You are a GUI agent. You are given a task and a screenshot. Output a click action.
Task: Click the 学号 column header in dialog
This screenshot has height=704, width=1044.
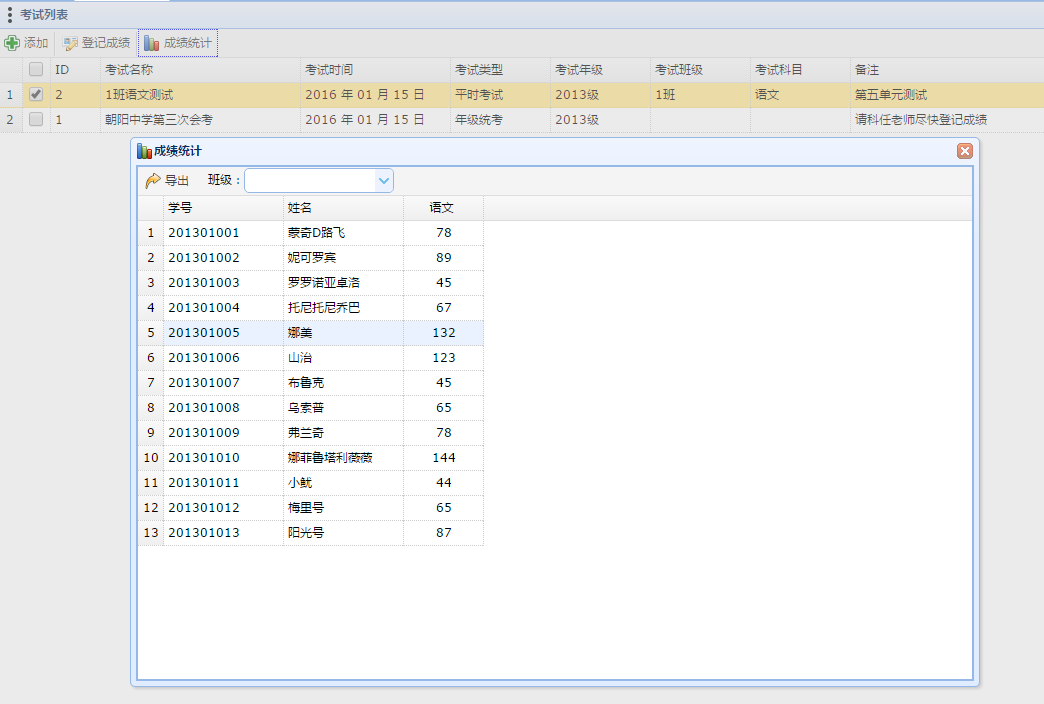(223, 208)
